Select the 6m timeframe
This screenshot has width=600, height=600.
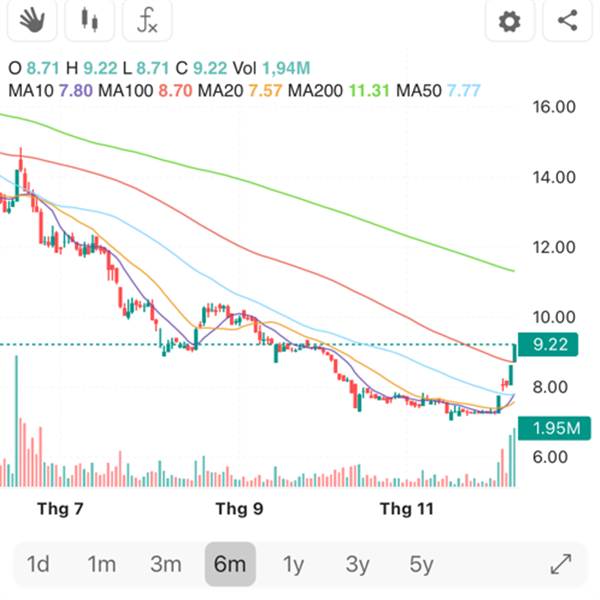point(230,564)
